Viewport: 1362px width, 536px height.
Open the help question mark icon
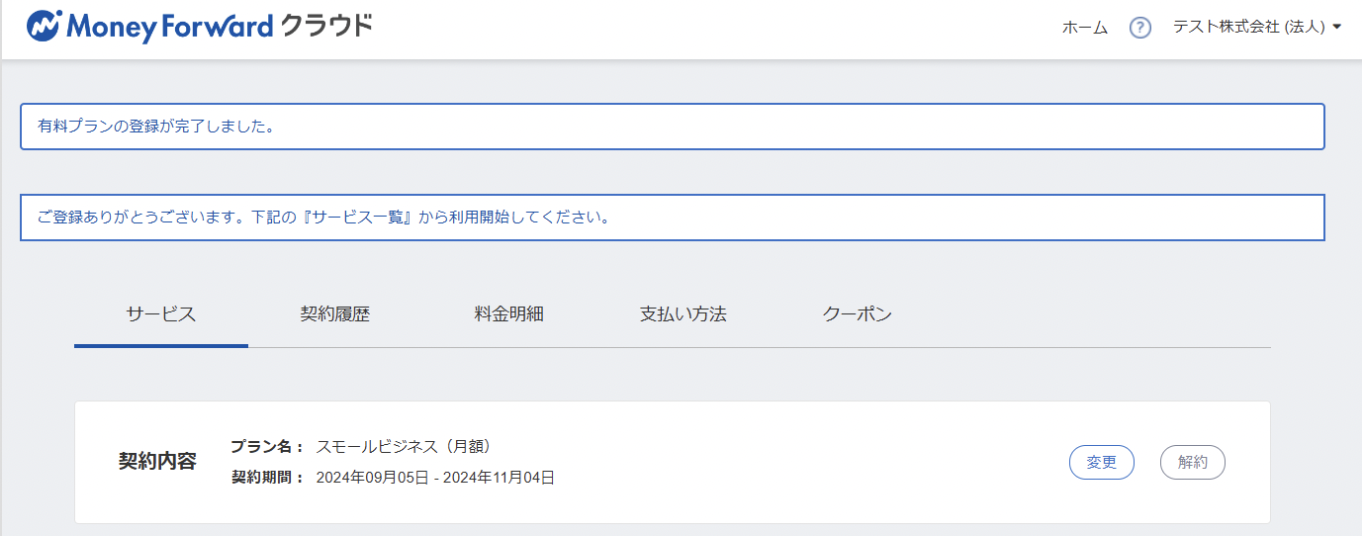[x=1140, y=28]
